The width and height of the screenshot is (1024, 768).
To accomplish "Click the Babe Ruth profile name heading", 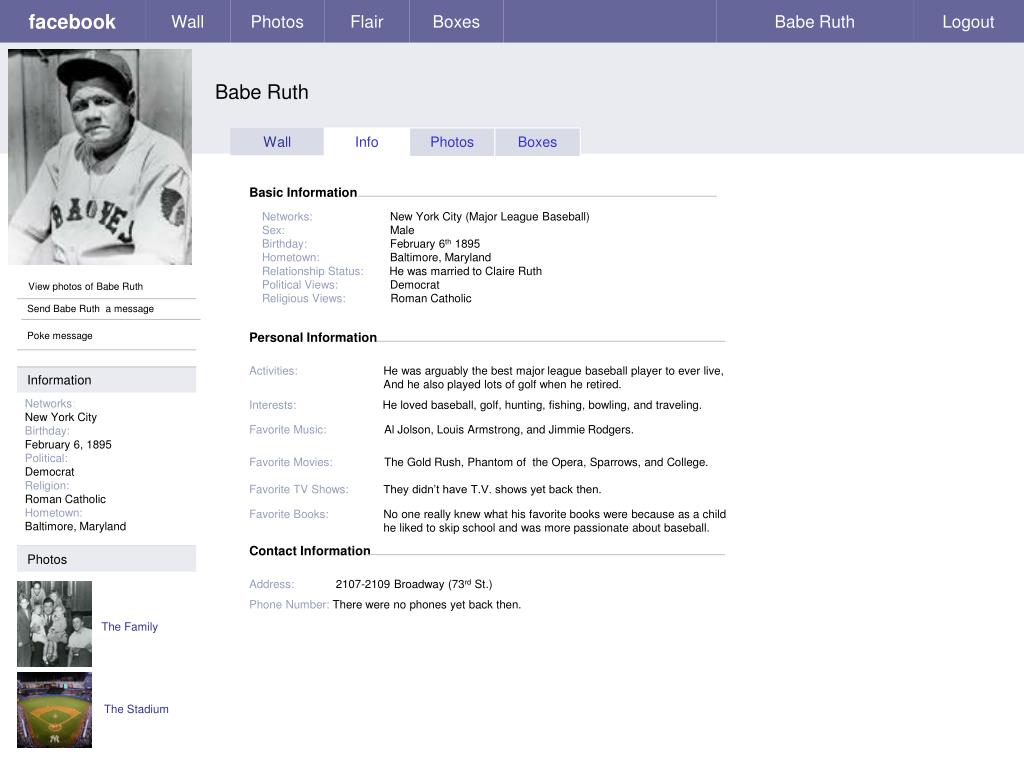I will [x=262, y=92].
